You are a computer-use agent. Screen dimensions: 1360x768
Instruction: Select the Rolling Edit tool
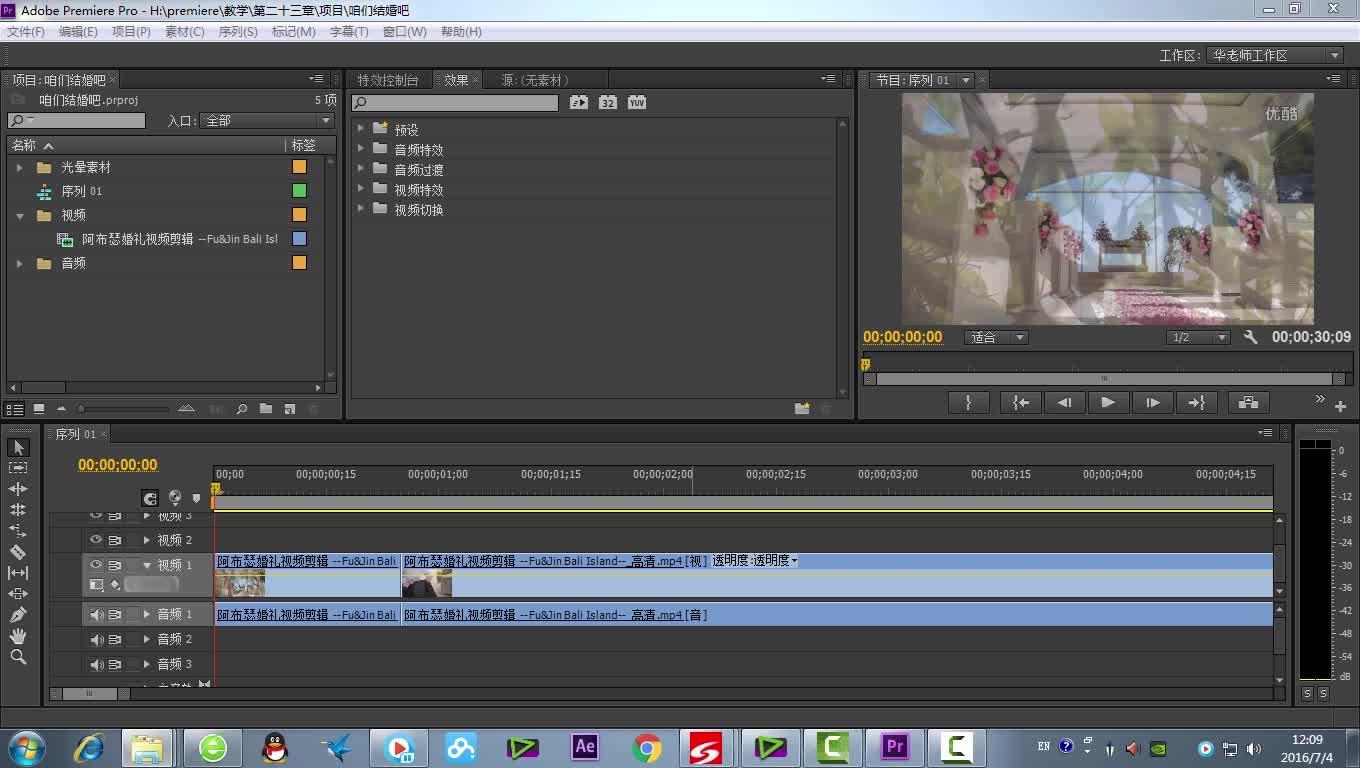18,510
